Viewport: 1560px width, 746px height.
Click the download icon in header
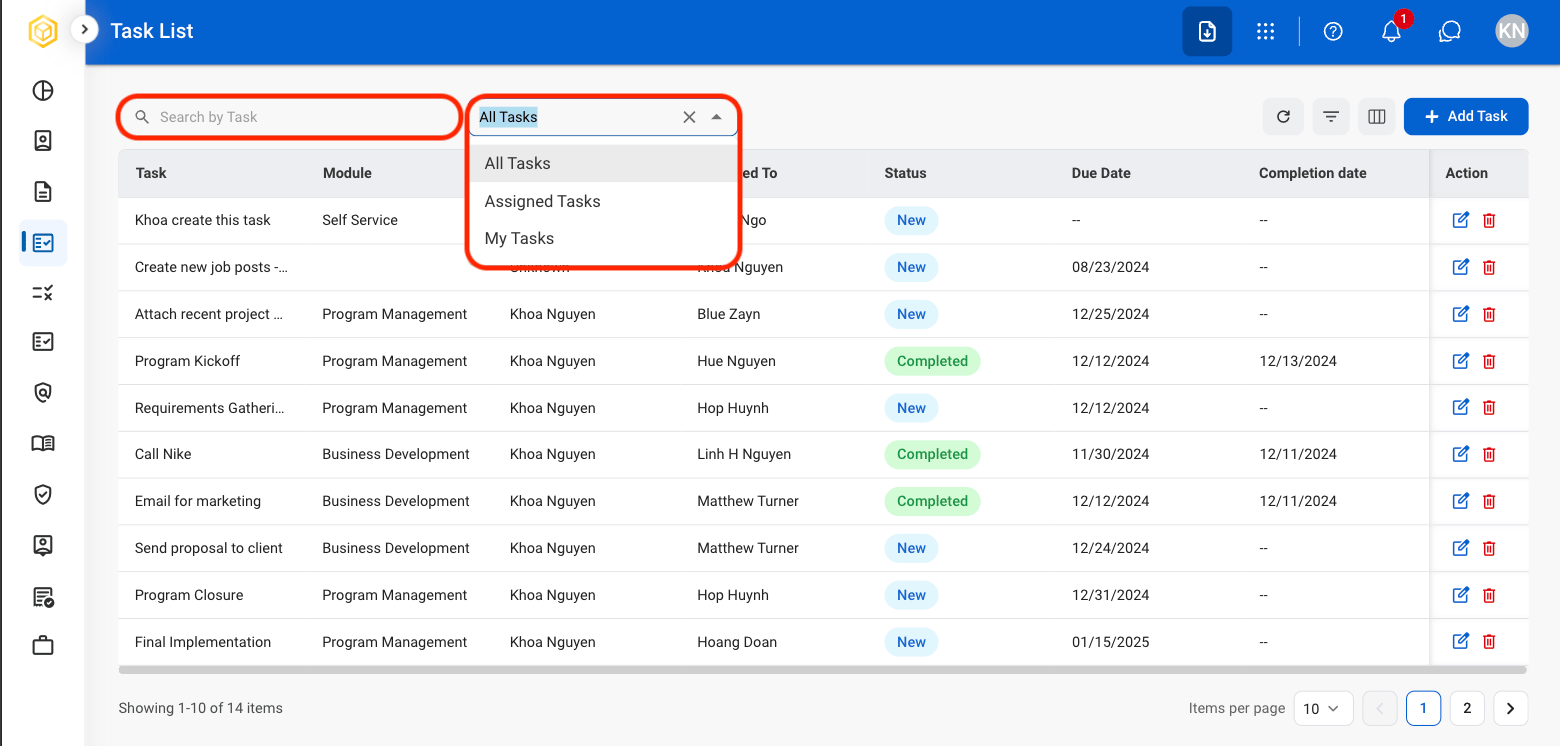(1207, 31)
